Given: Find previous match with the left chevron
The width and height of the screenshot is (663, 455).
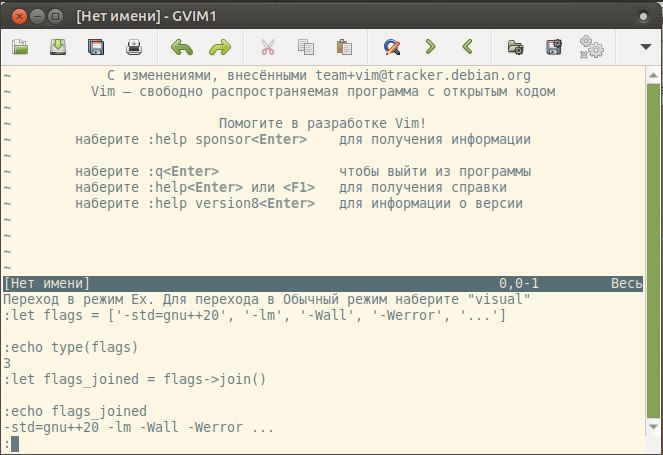Looking at the screenshot, I should [x=468, y=47].
